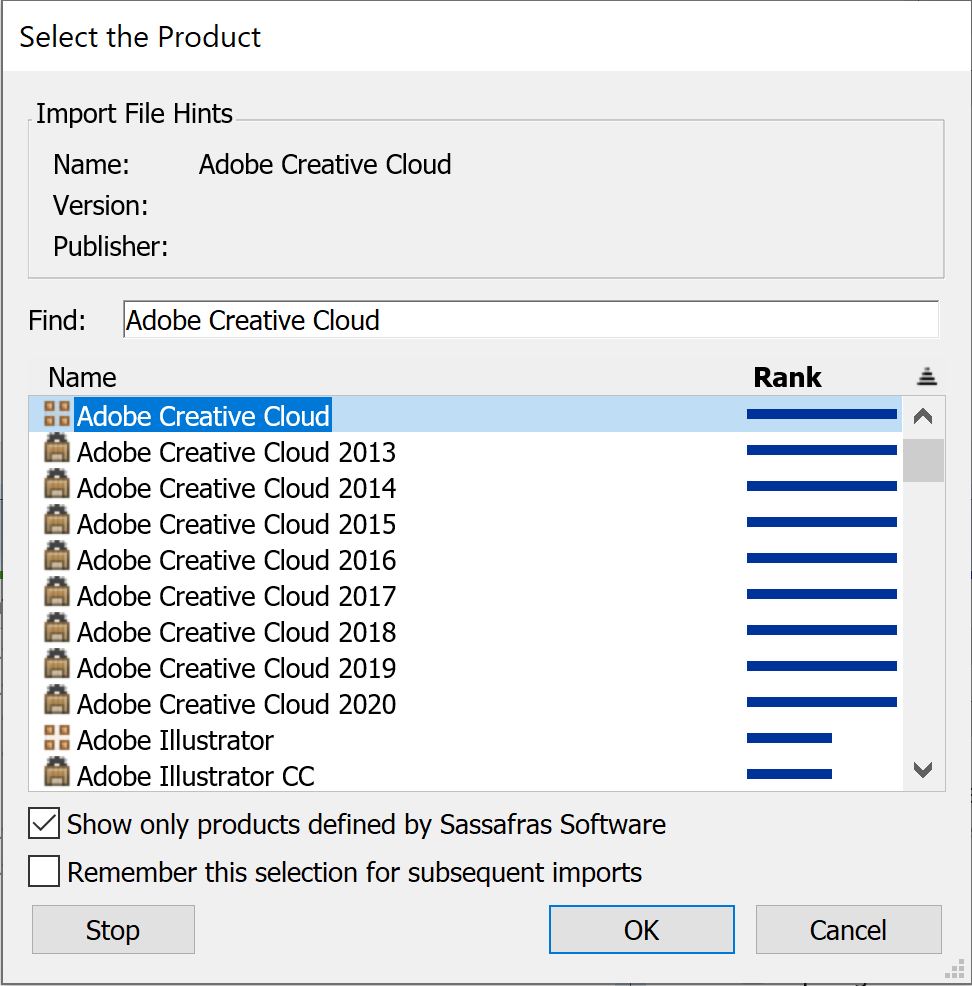Select the Adobe Creative Cloud row
This screenshot has height=986, width=972.
pyautogui.click(x=465, y=414)
